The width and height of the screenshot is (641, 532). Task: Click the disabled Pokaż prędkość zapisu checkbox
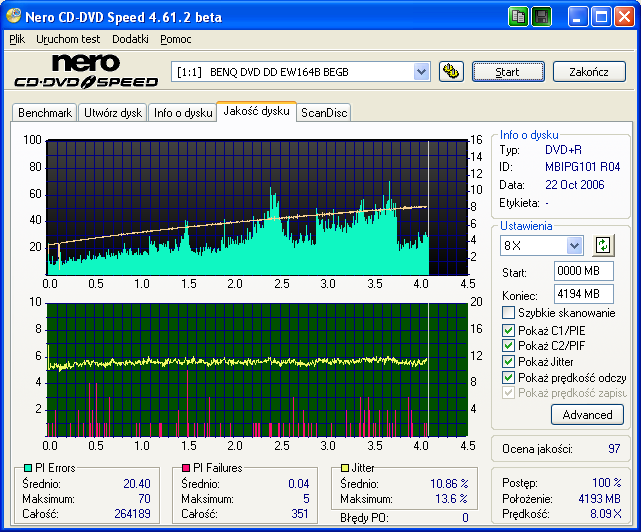[x=508, y=393]
